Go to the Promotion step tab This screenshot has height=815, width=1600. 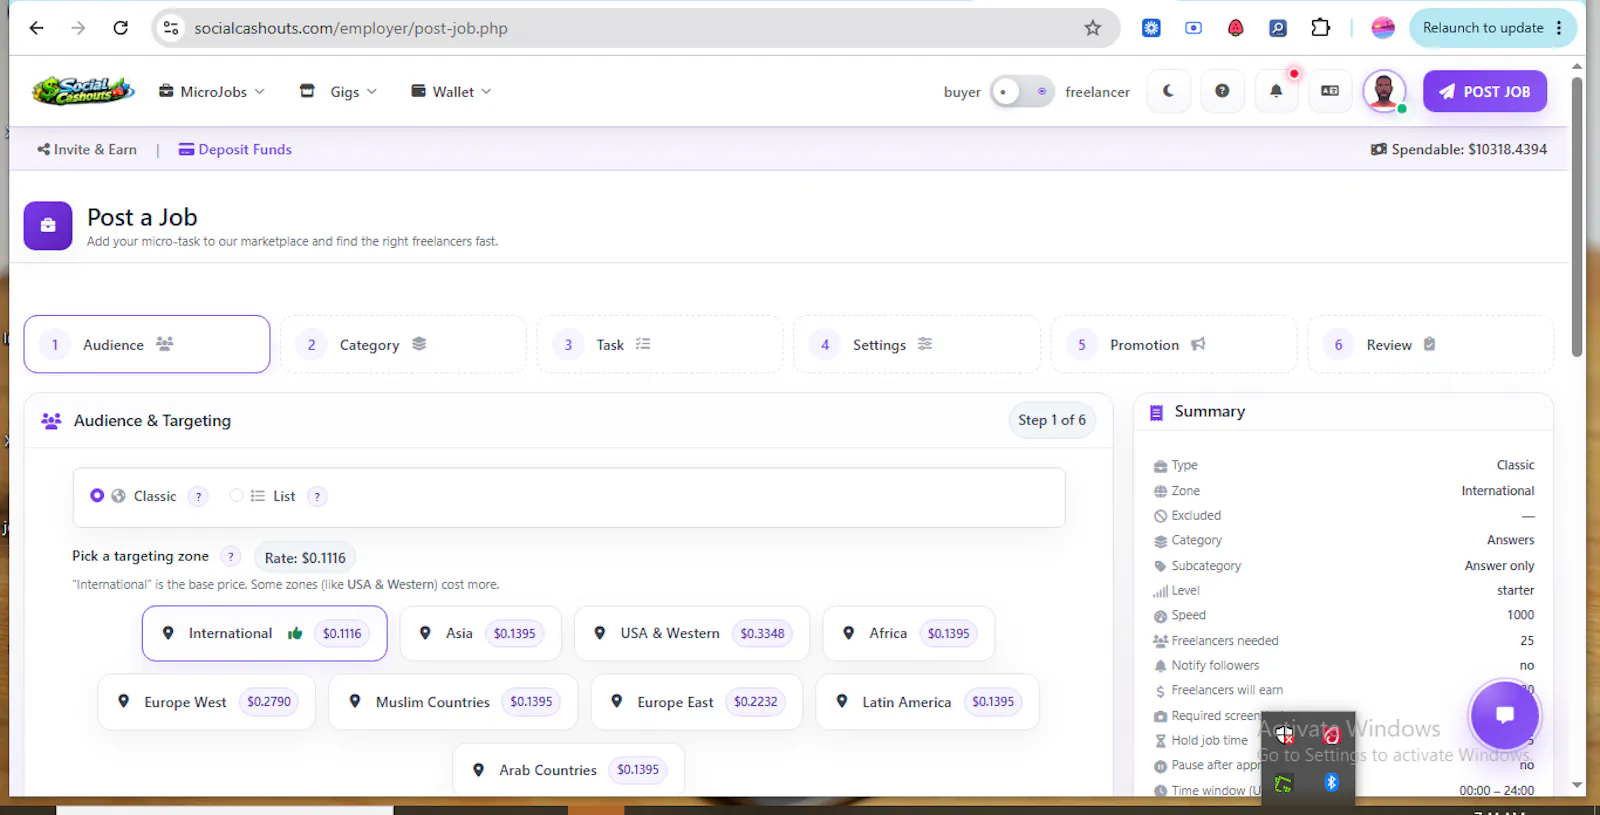pyautogui.click(x=1174, y=344)
